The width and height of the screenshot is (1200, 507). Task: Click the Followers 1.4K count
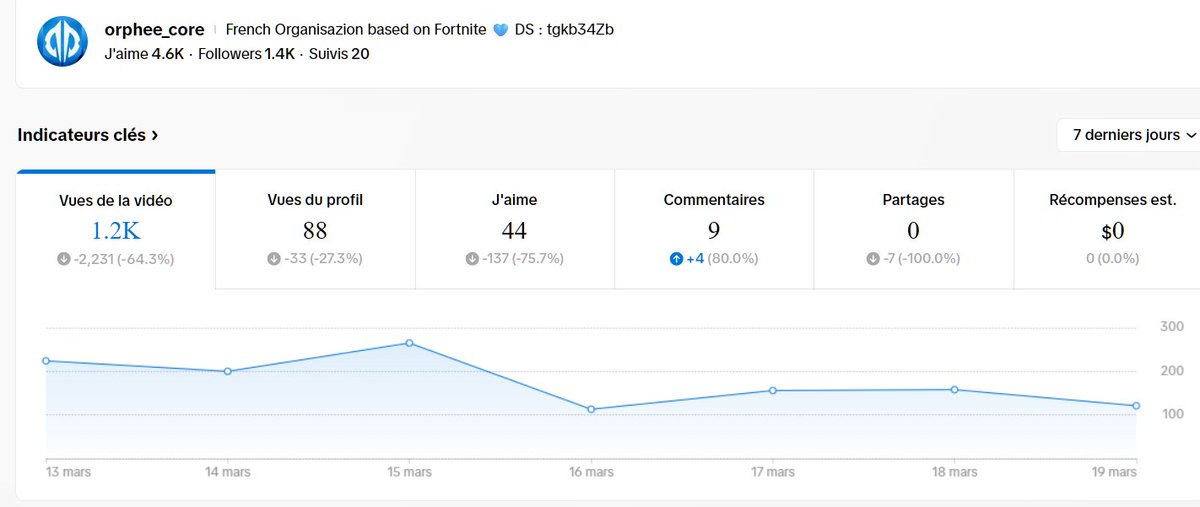248,53
